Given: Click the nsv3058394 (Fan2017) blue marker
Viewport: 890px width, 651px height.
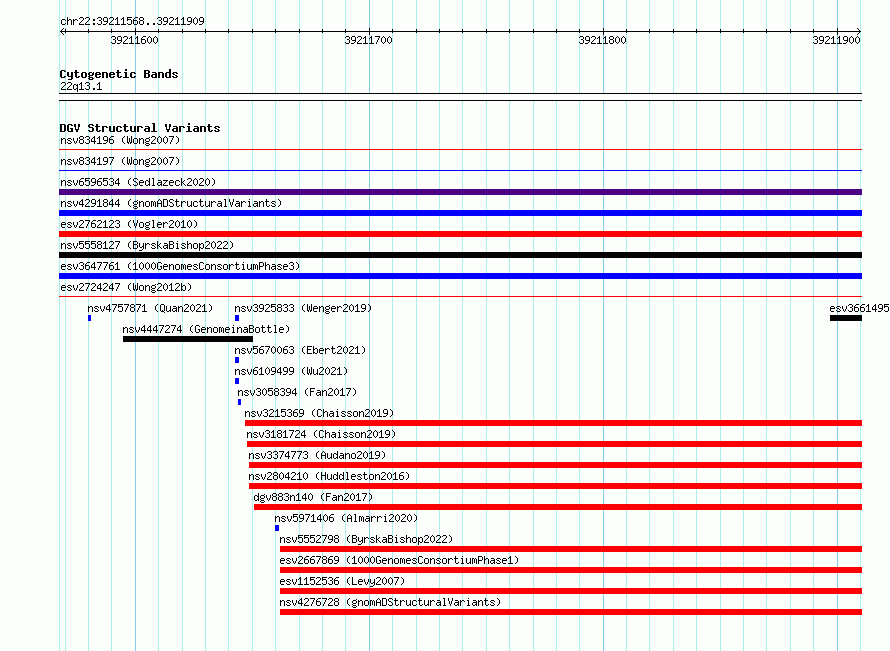Looking at the screenshot, I should (x=240, y=402).
